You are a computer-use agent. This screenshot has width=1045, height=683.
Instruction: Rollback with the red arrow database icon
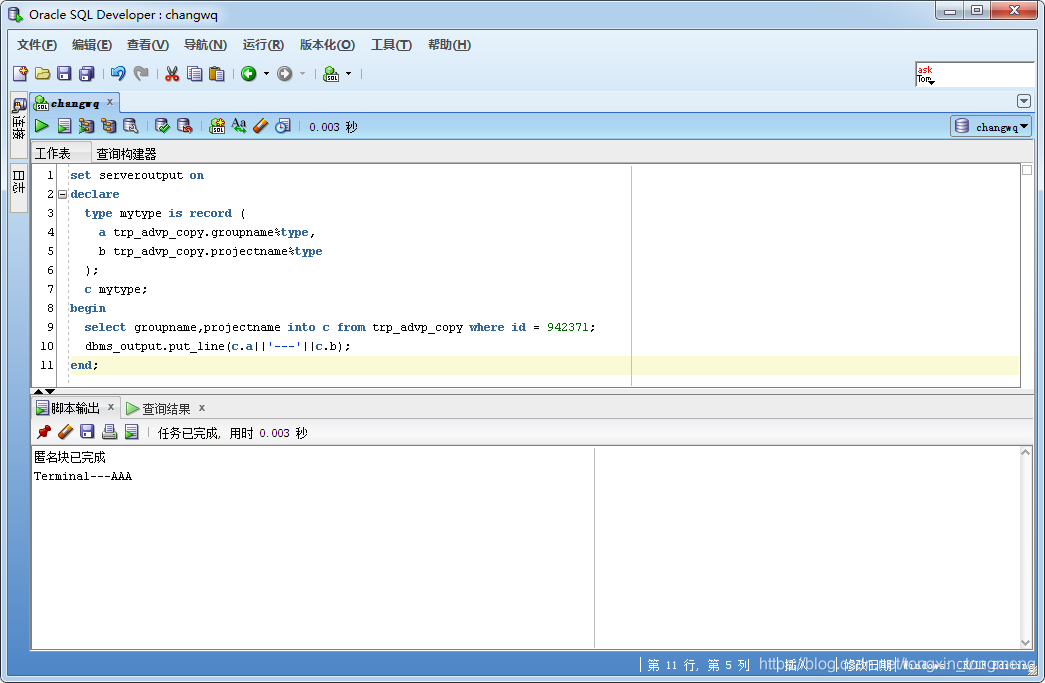click(x=184, y=125)
